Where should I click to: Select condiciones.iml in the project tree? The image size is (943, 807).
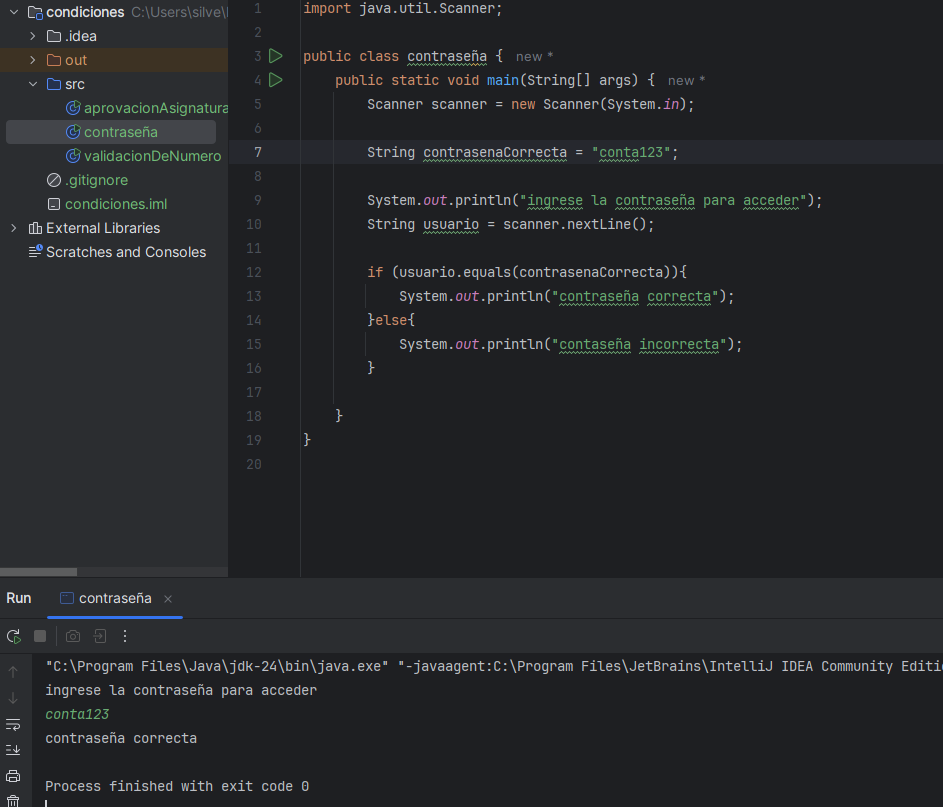click(116, 204)
